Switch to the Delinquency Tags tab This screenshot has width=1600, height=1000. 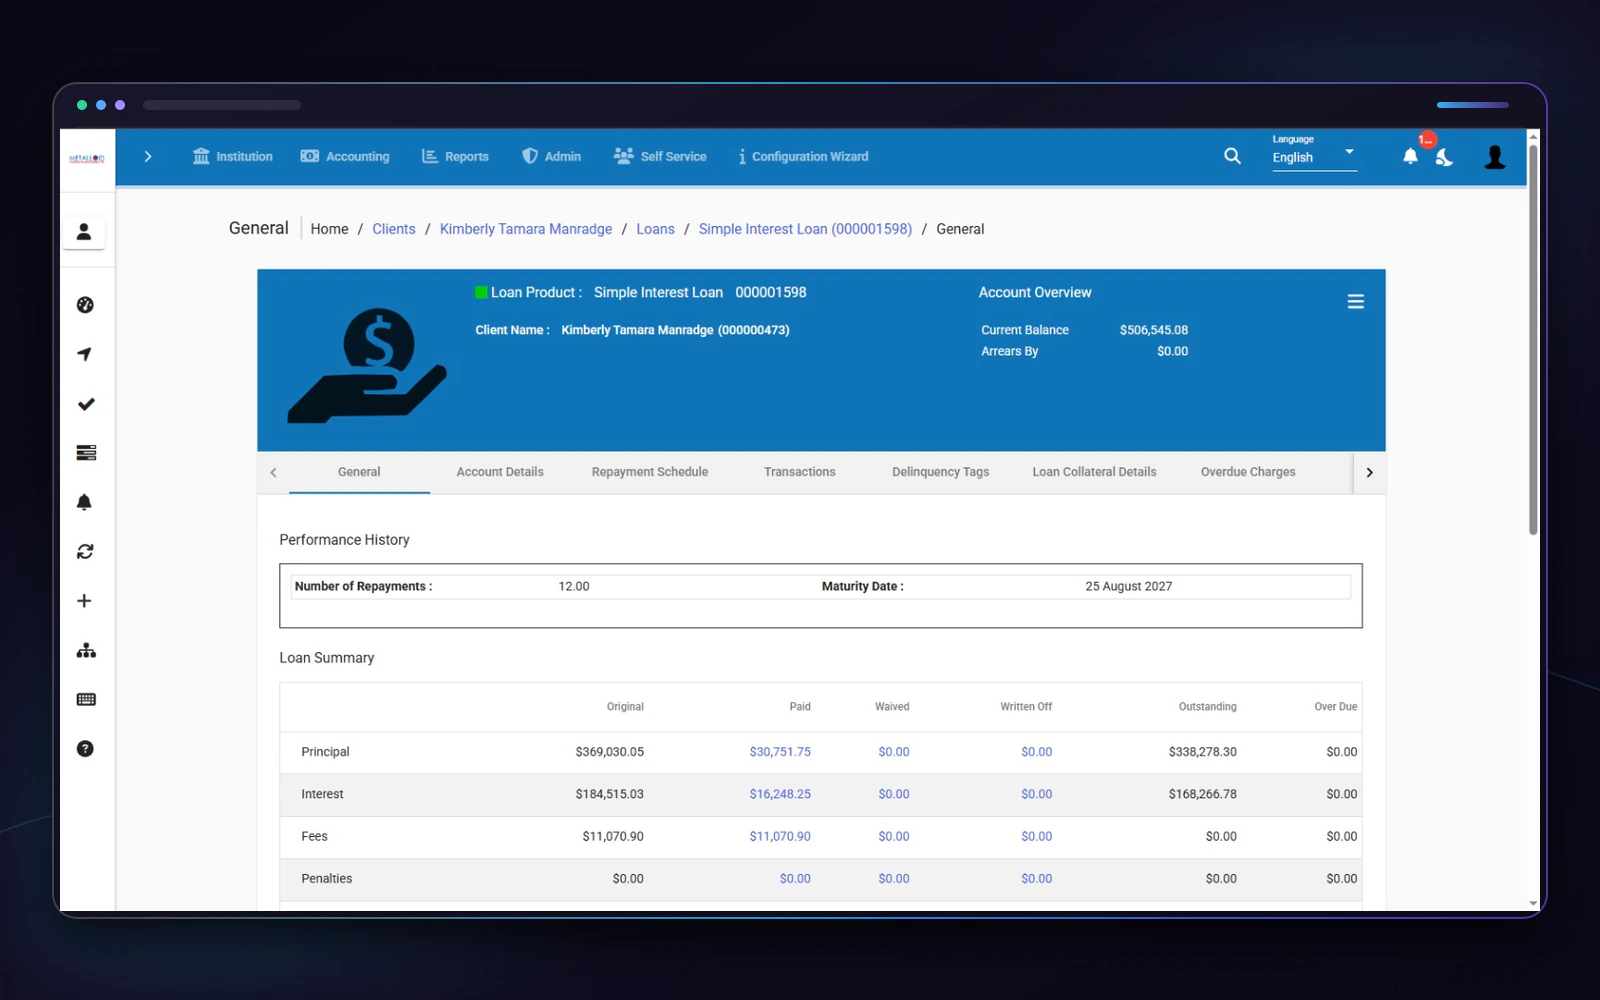(x=940, y=472)
